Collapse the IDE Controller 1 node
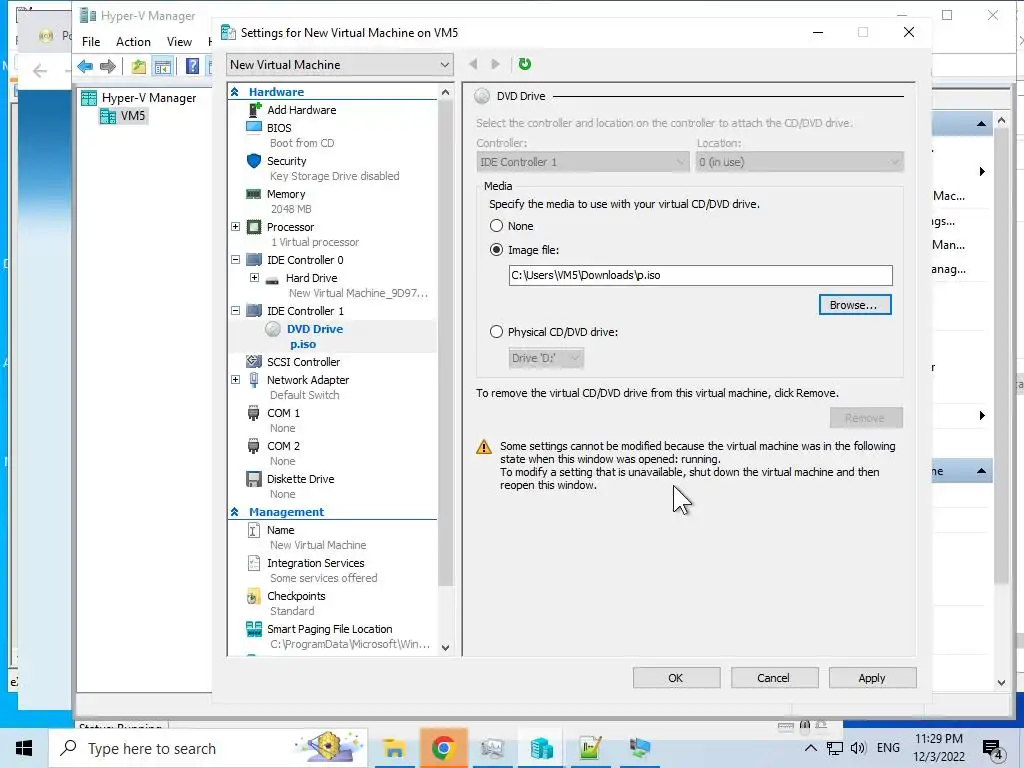This screenshot has width=1024, height=768. point(236,311)
